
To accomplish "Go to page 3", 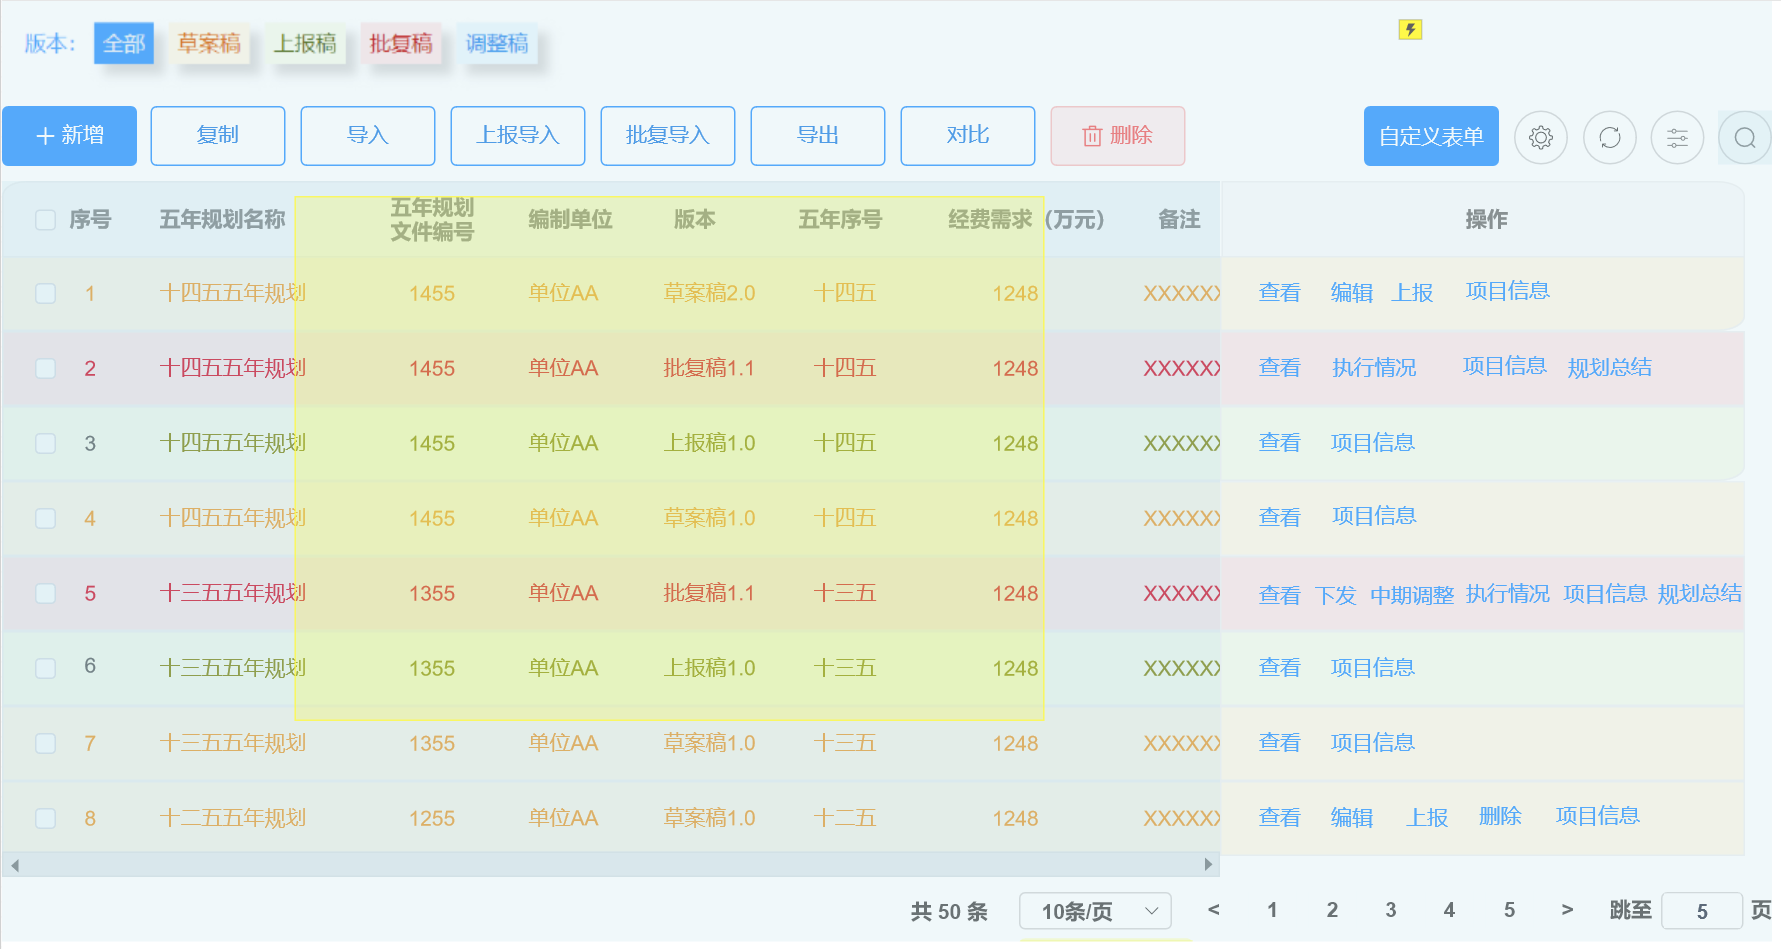I will coord(1391,910).
